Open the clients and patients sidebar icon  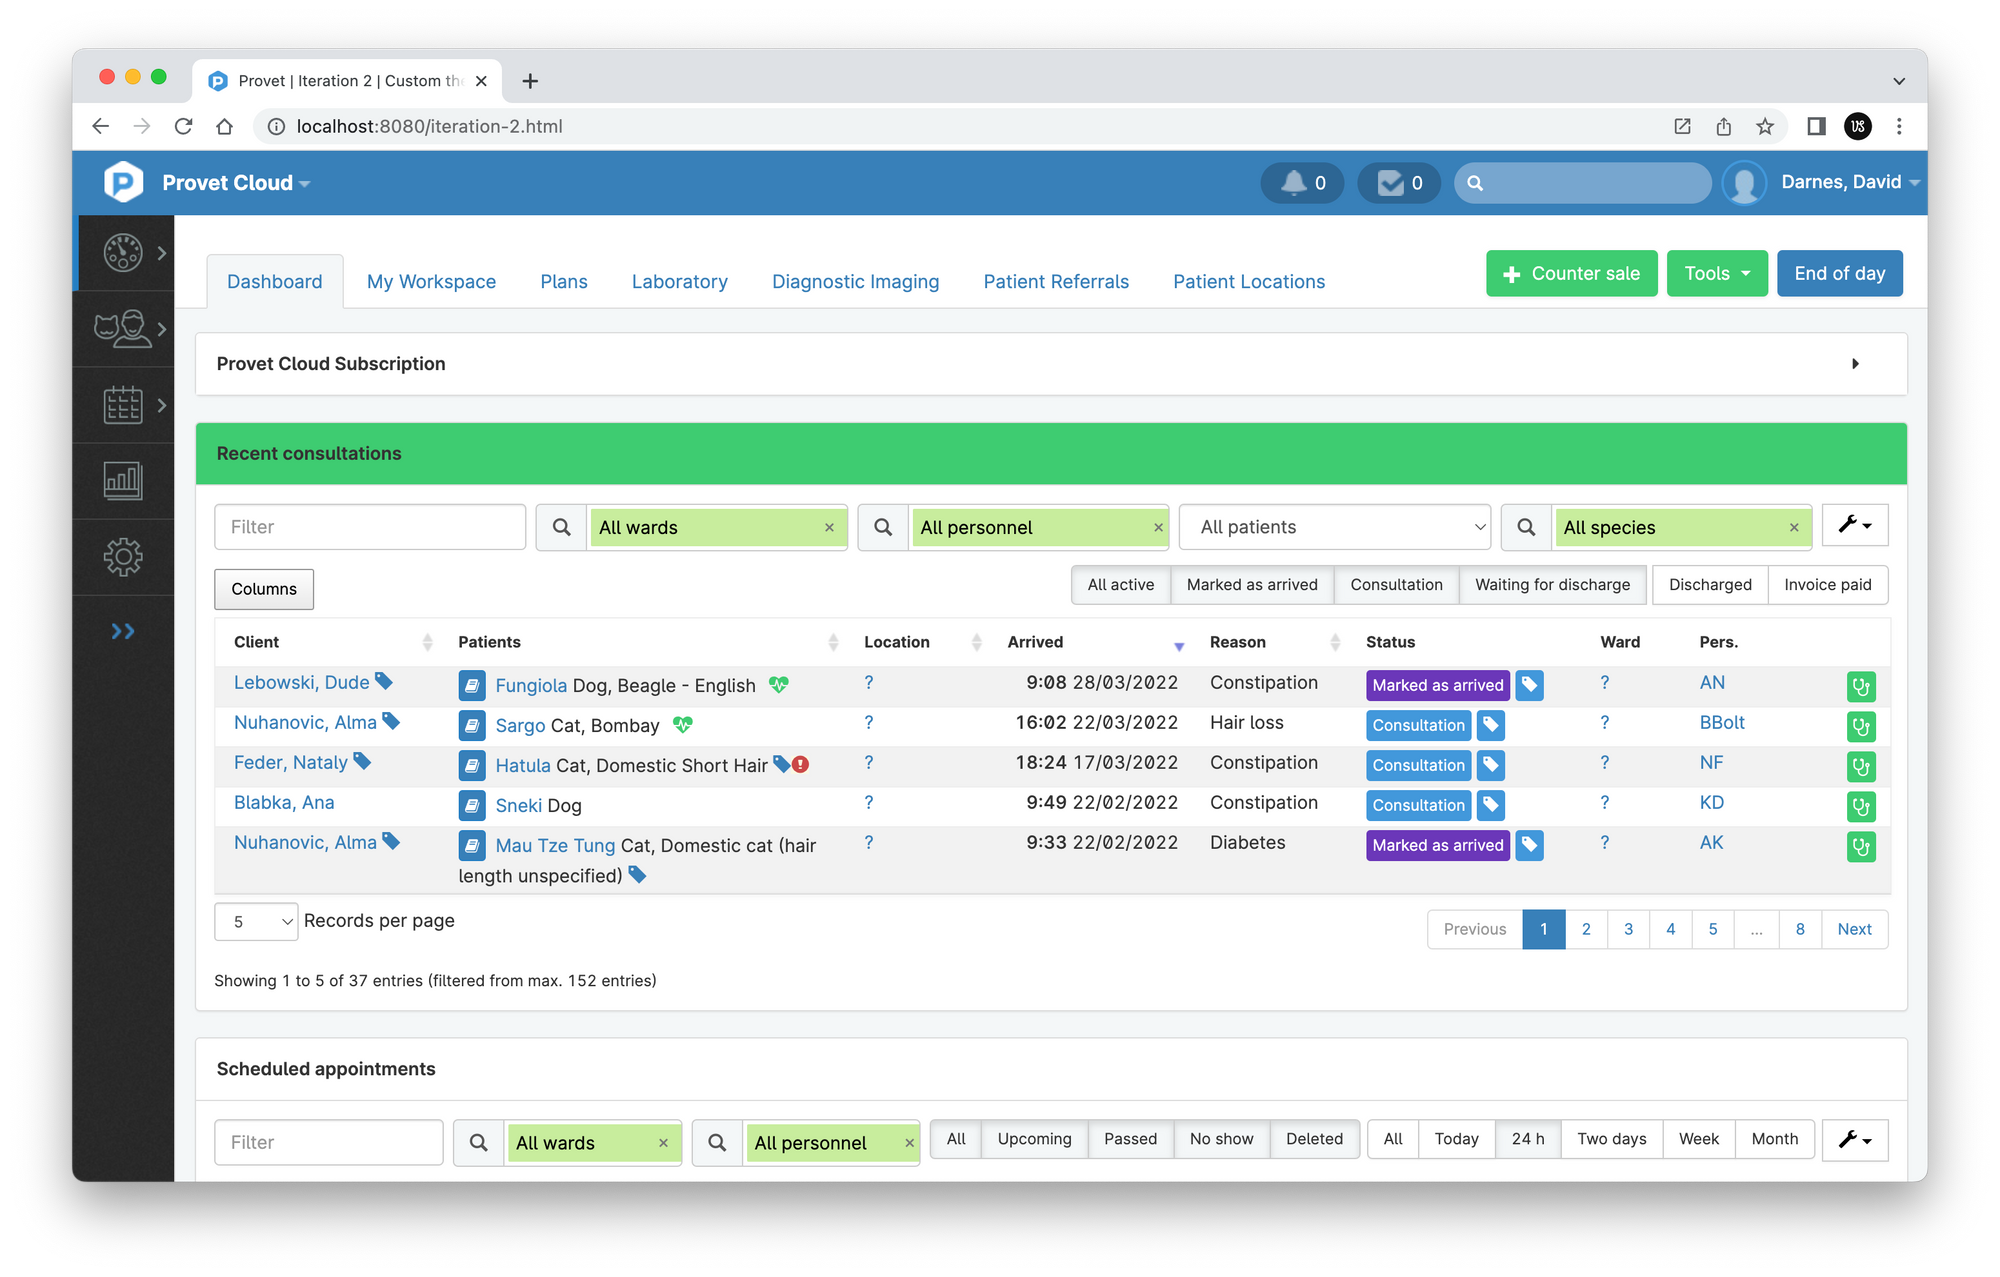point(120,328)
